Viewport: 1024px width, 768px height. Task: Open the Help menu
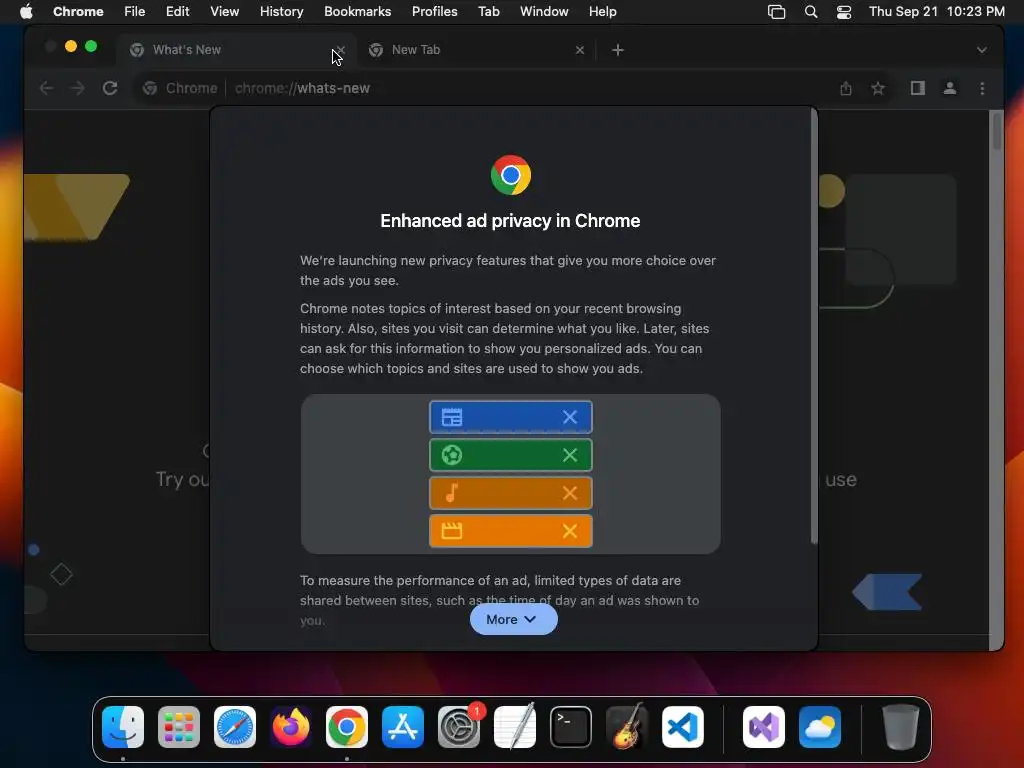point(603,12)
